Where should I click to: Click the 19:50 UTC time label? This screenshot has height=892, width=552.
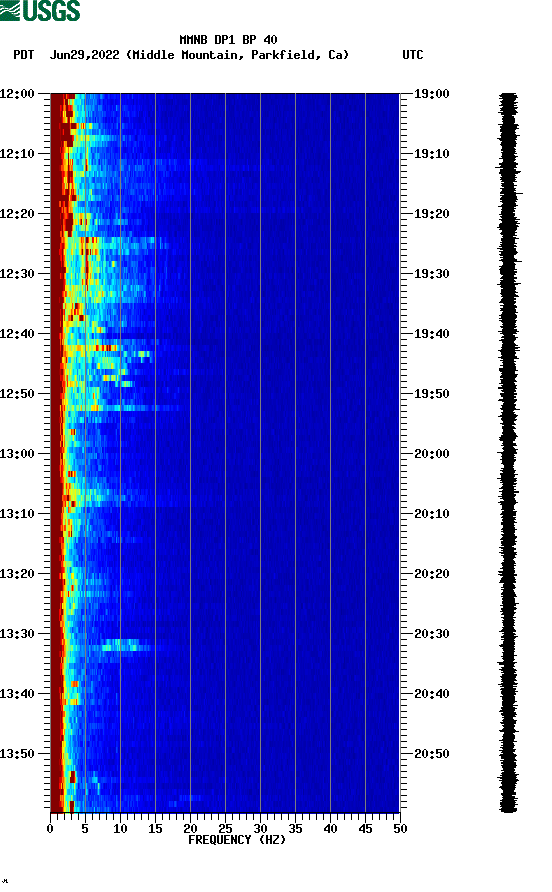click(x=431, y=394)
